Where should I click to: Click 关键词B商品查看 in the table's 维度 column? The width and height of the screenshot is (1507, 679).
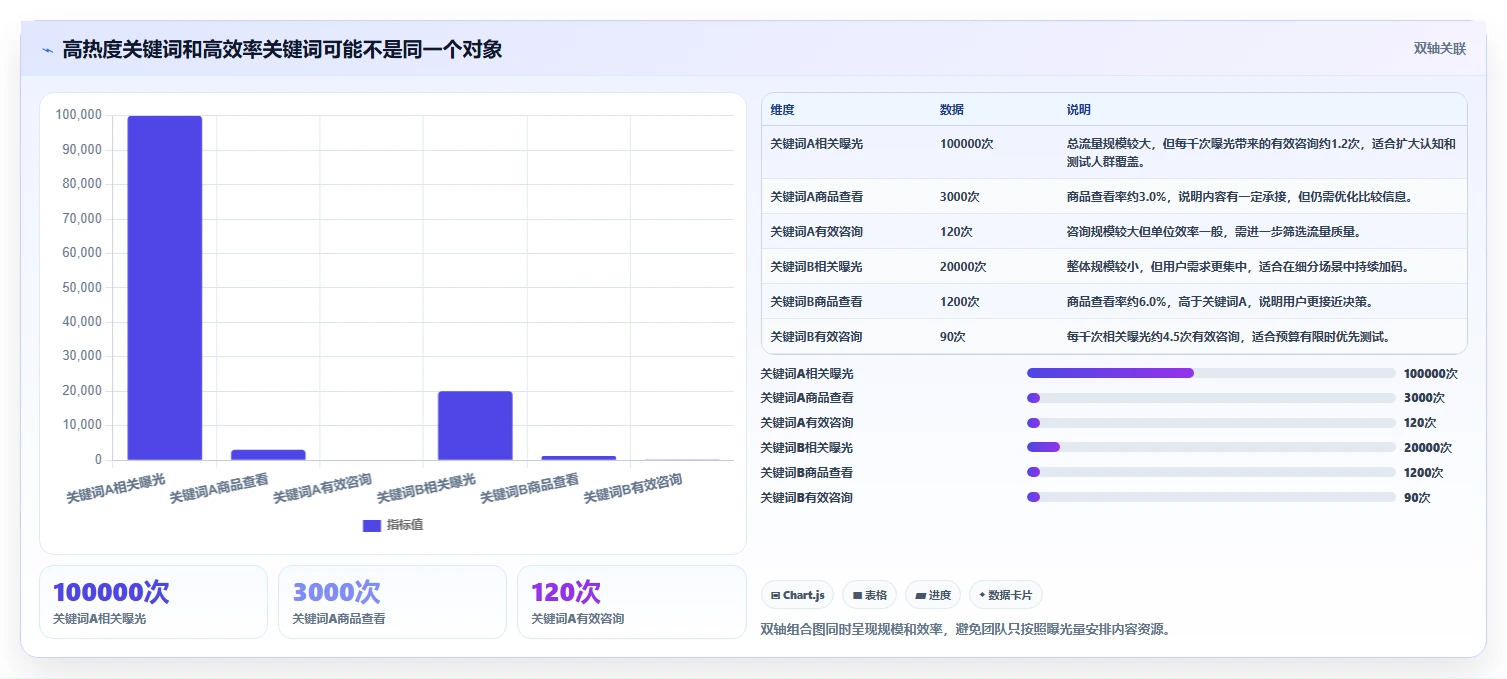point(816,302)
